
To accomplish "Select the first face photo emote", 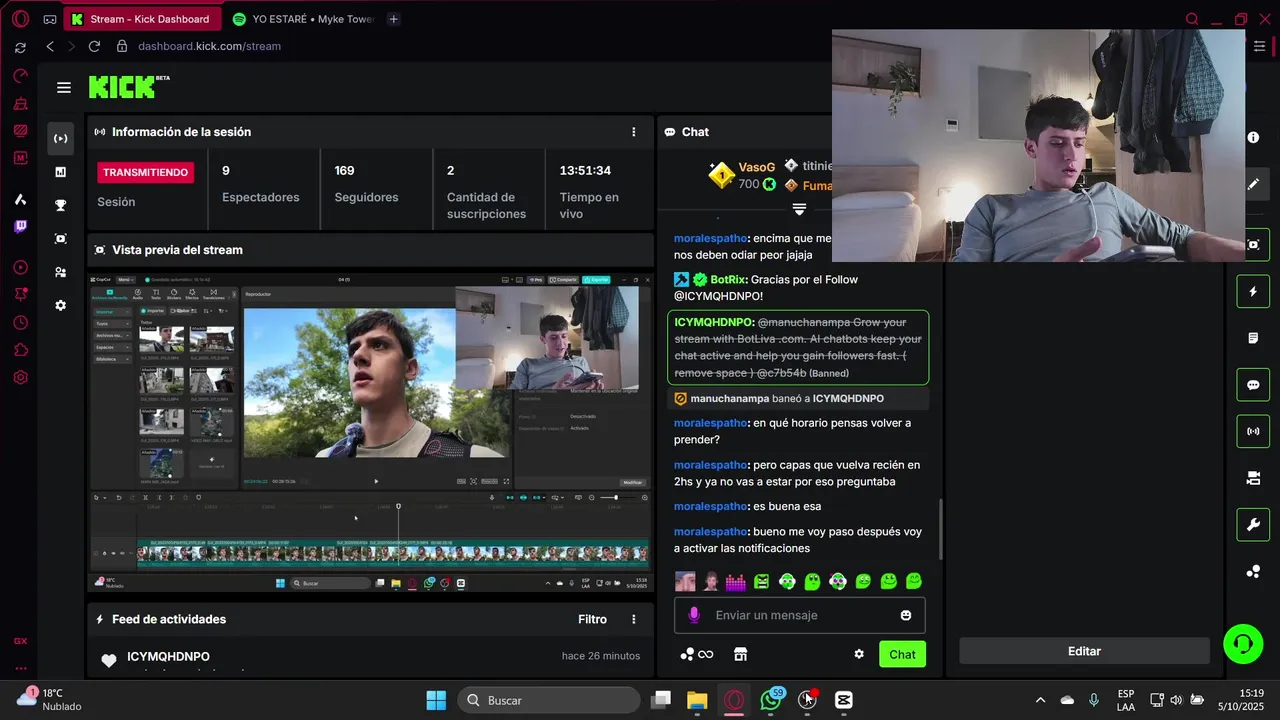I will pos(685,581).
